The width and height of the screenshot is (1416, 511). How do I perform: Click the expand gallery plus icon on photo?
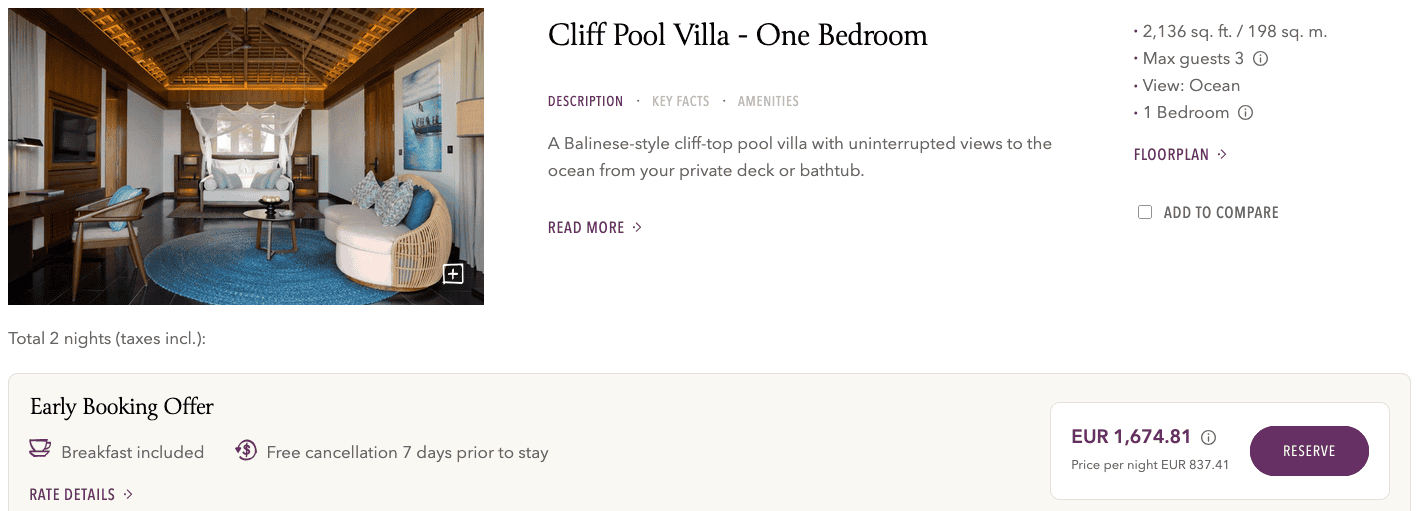point(453,274)
